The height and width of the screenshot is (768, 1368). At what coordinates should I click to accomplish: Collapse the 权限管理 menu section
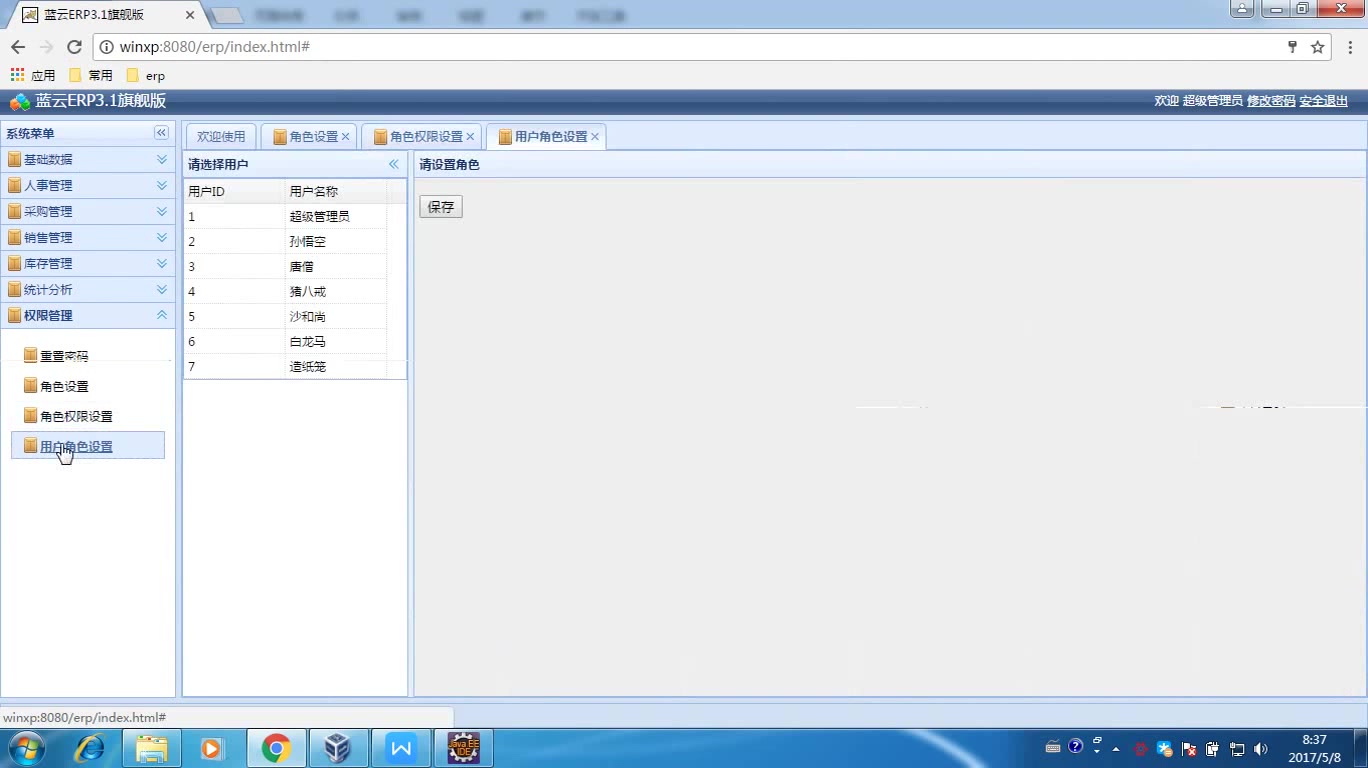click(88, 315)
